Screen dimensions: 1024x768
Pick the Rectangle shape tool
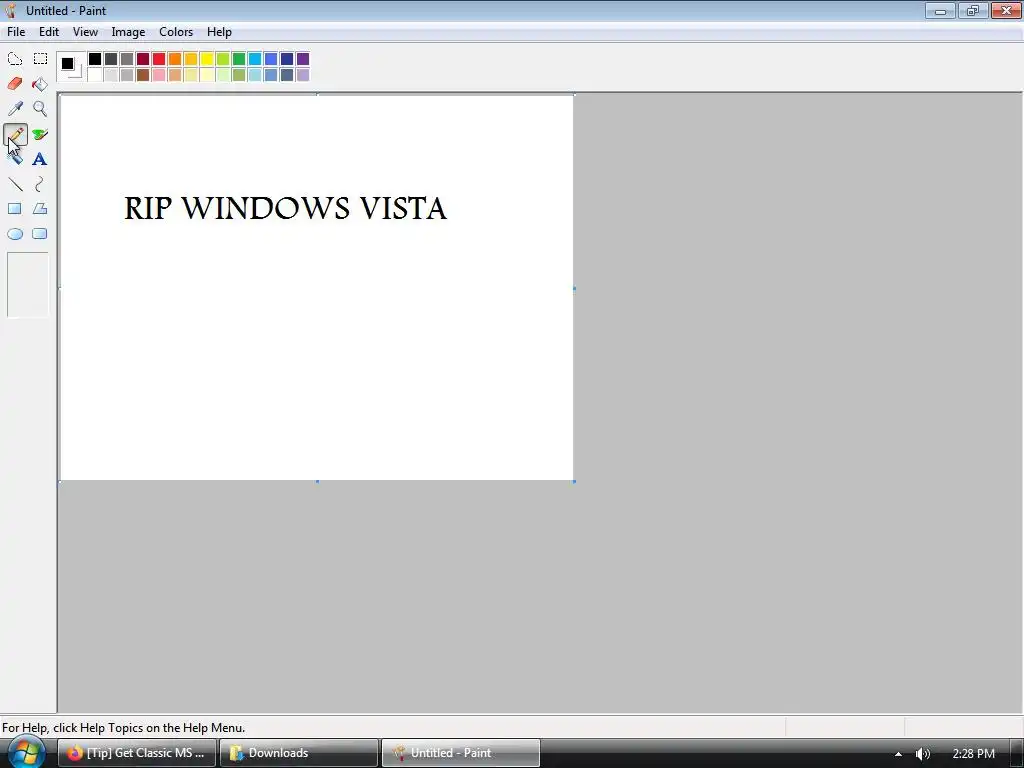click(15, 209)
